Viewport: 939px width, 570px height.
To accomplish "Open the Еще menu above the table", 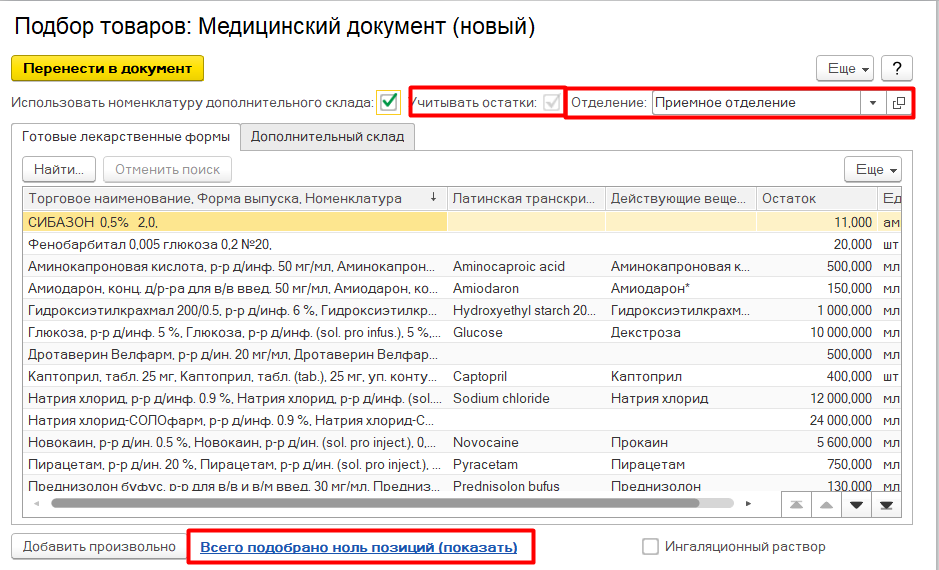I will coord(872,169).
